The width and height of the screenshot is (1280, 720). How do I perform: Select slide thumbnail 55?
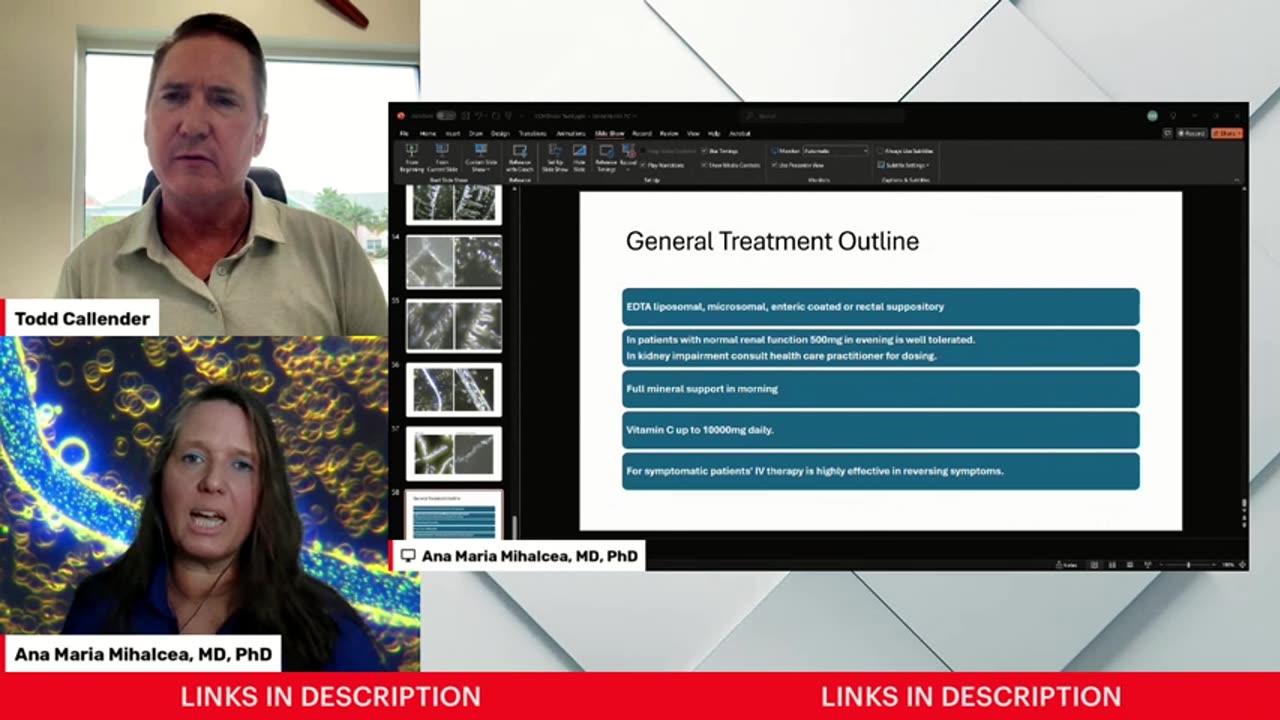[x=454, y=326]
